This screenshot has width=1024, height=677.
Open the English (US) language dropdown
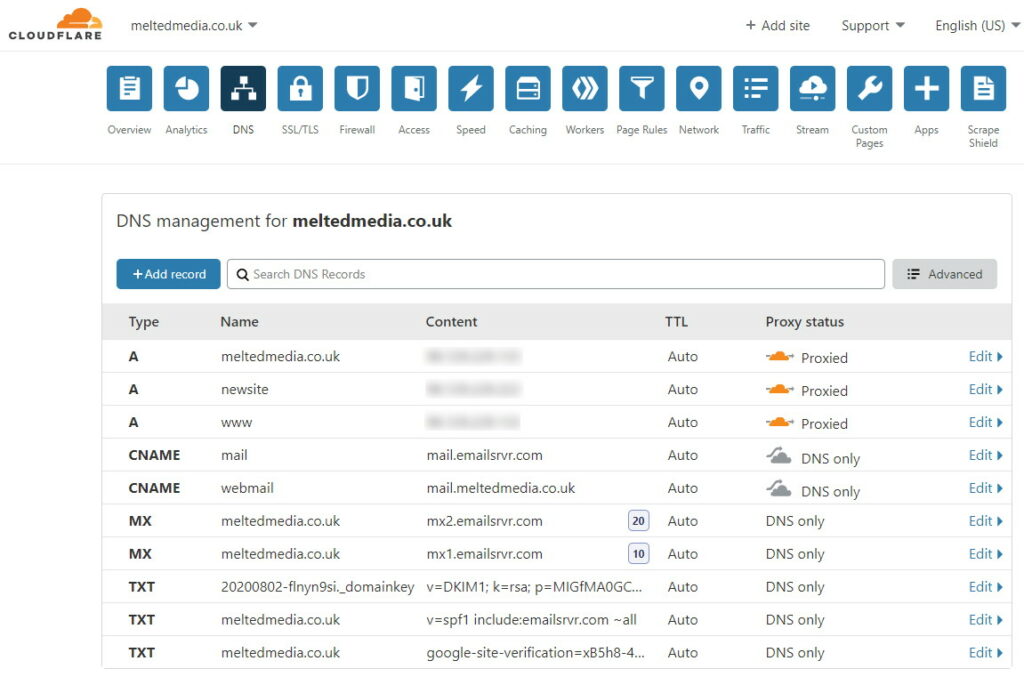click(977, 25)
